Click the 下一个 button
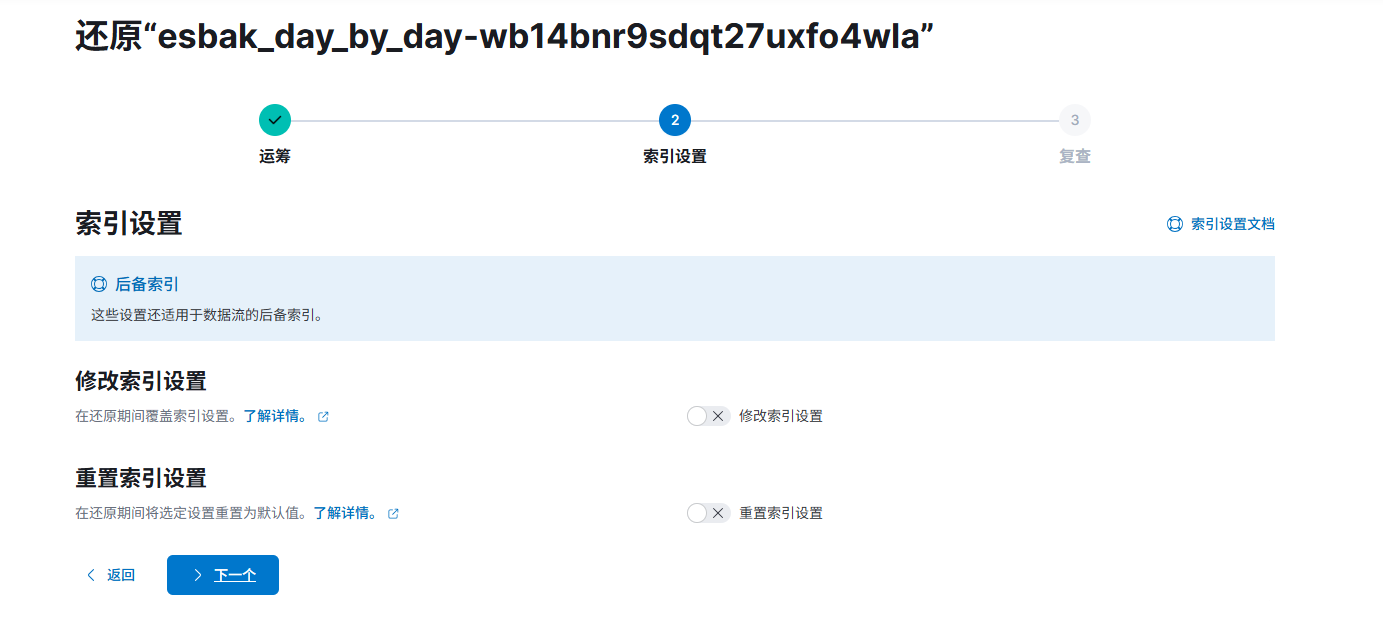Image resolution: width=1383 pixels, height=635 pixels. point(223,575)
